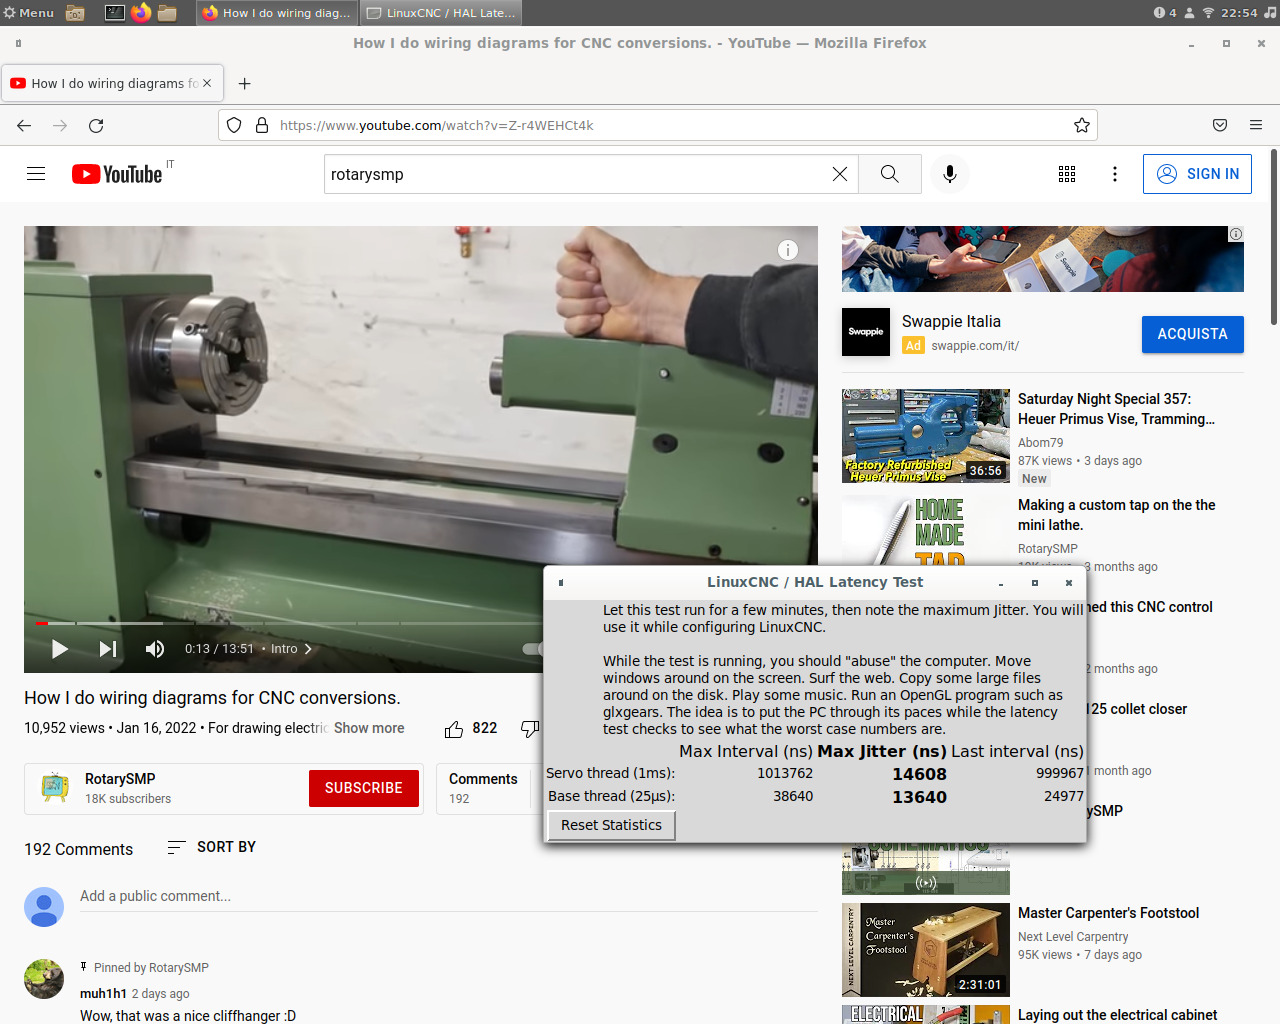Go back with browser back arrow

(24, 125)
